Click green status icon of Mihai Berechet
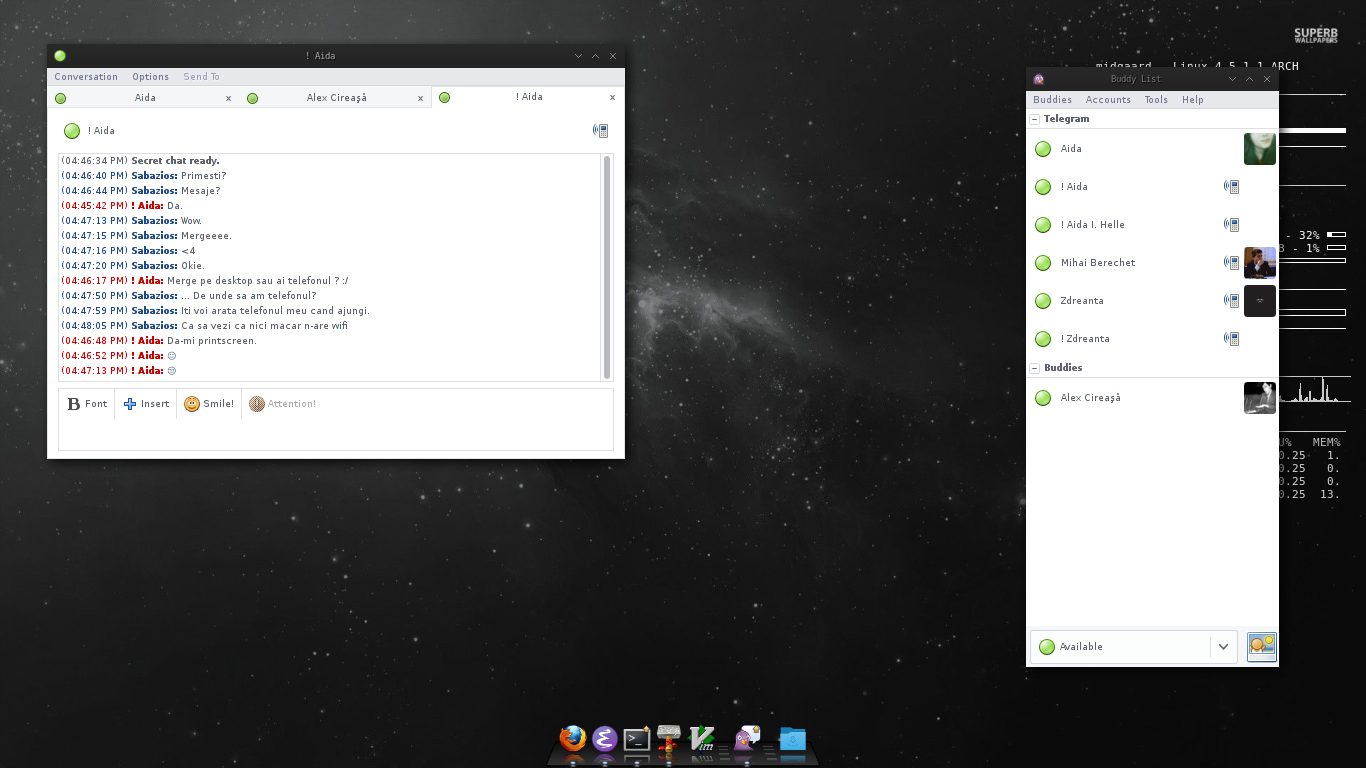 click(1043, 263)
